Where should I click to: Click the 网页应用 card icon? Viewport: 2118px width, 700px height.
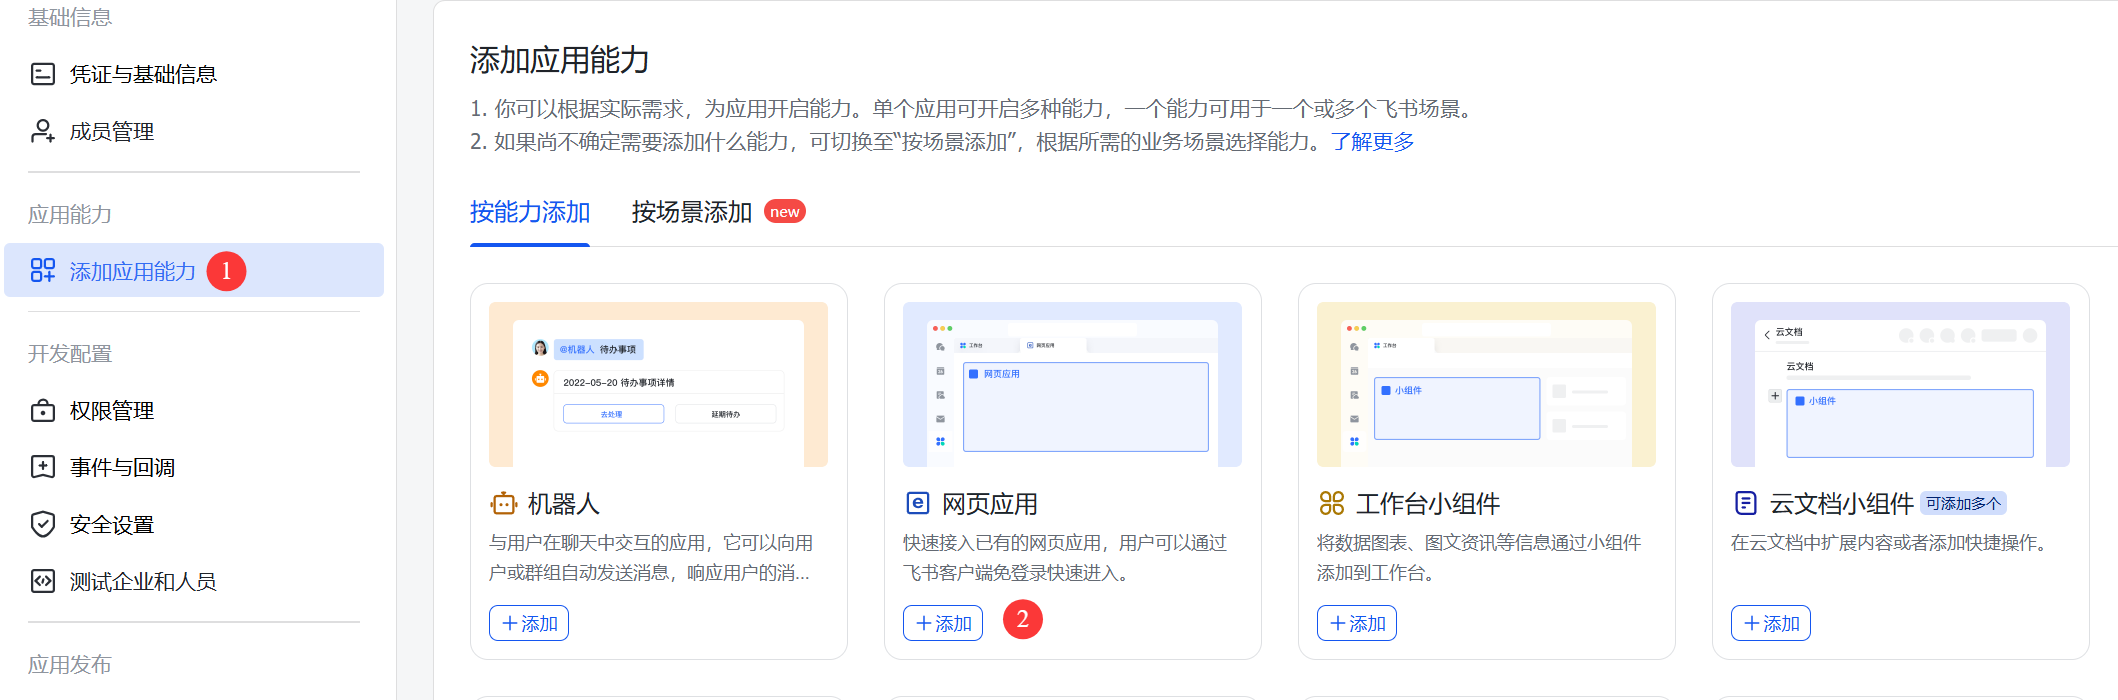(x=917, y=504)
